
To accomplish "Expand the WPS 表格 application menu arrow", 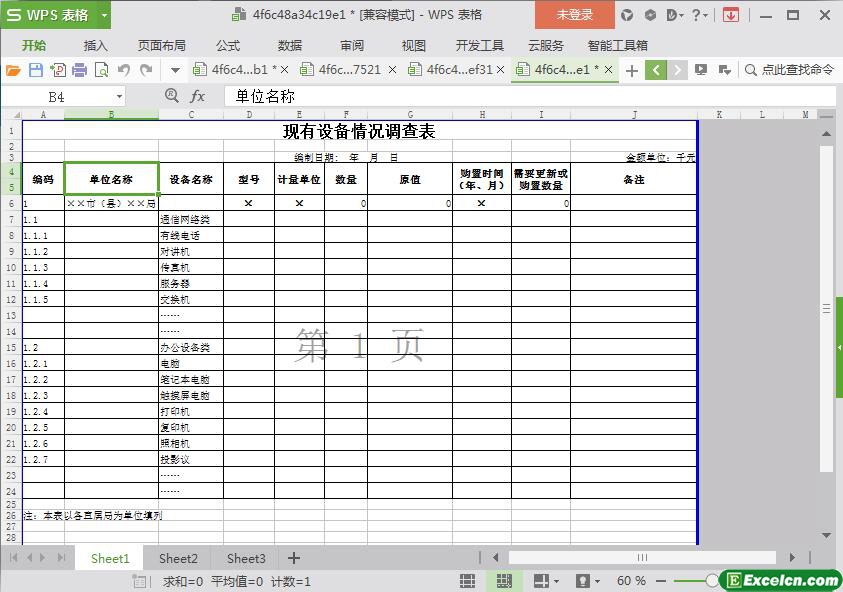I will coord(104,15).
